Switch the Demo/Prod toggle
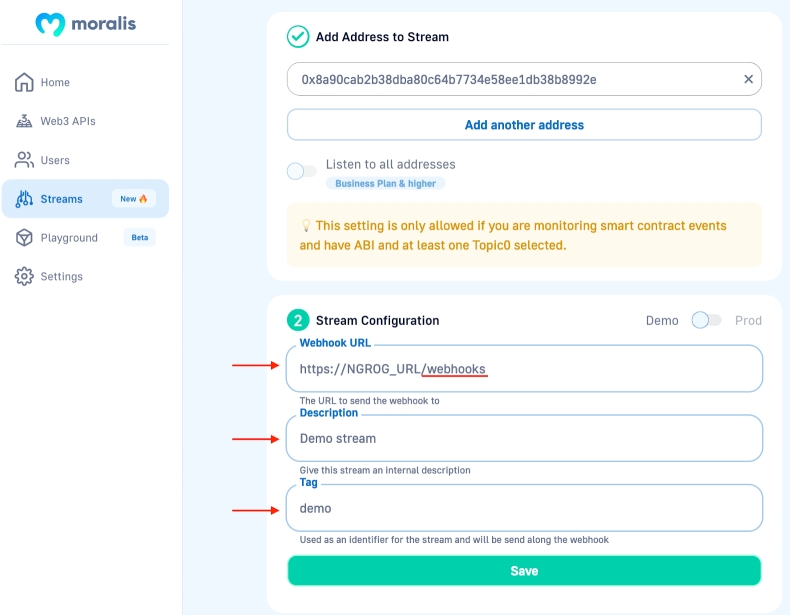This screenshot has height=615, width=790. pyautogui.click(x=706, y=320)
